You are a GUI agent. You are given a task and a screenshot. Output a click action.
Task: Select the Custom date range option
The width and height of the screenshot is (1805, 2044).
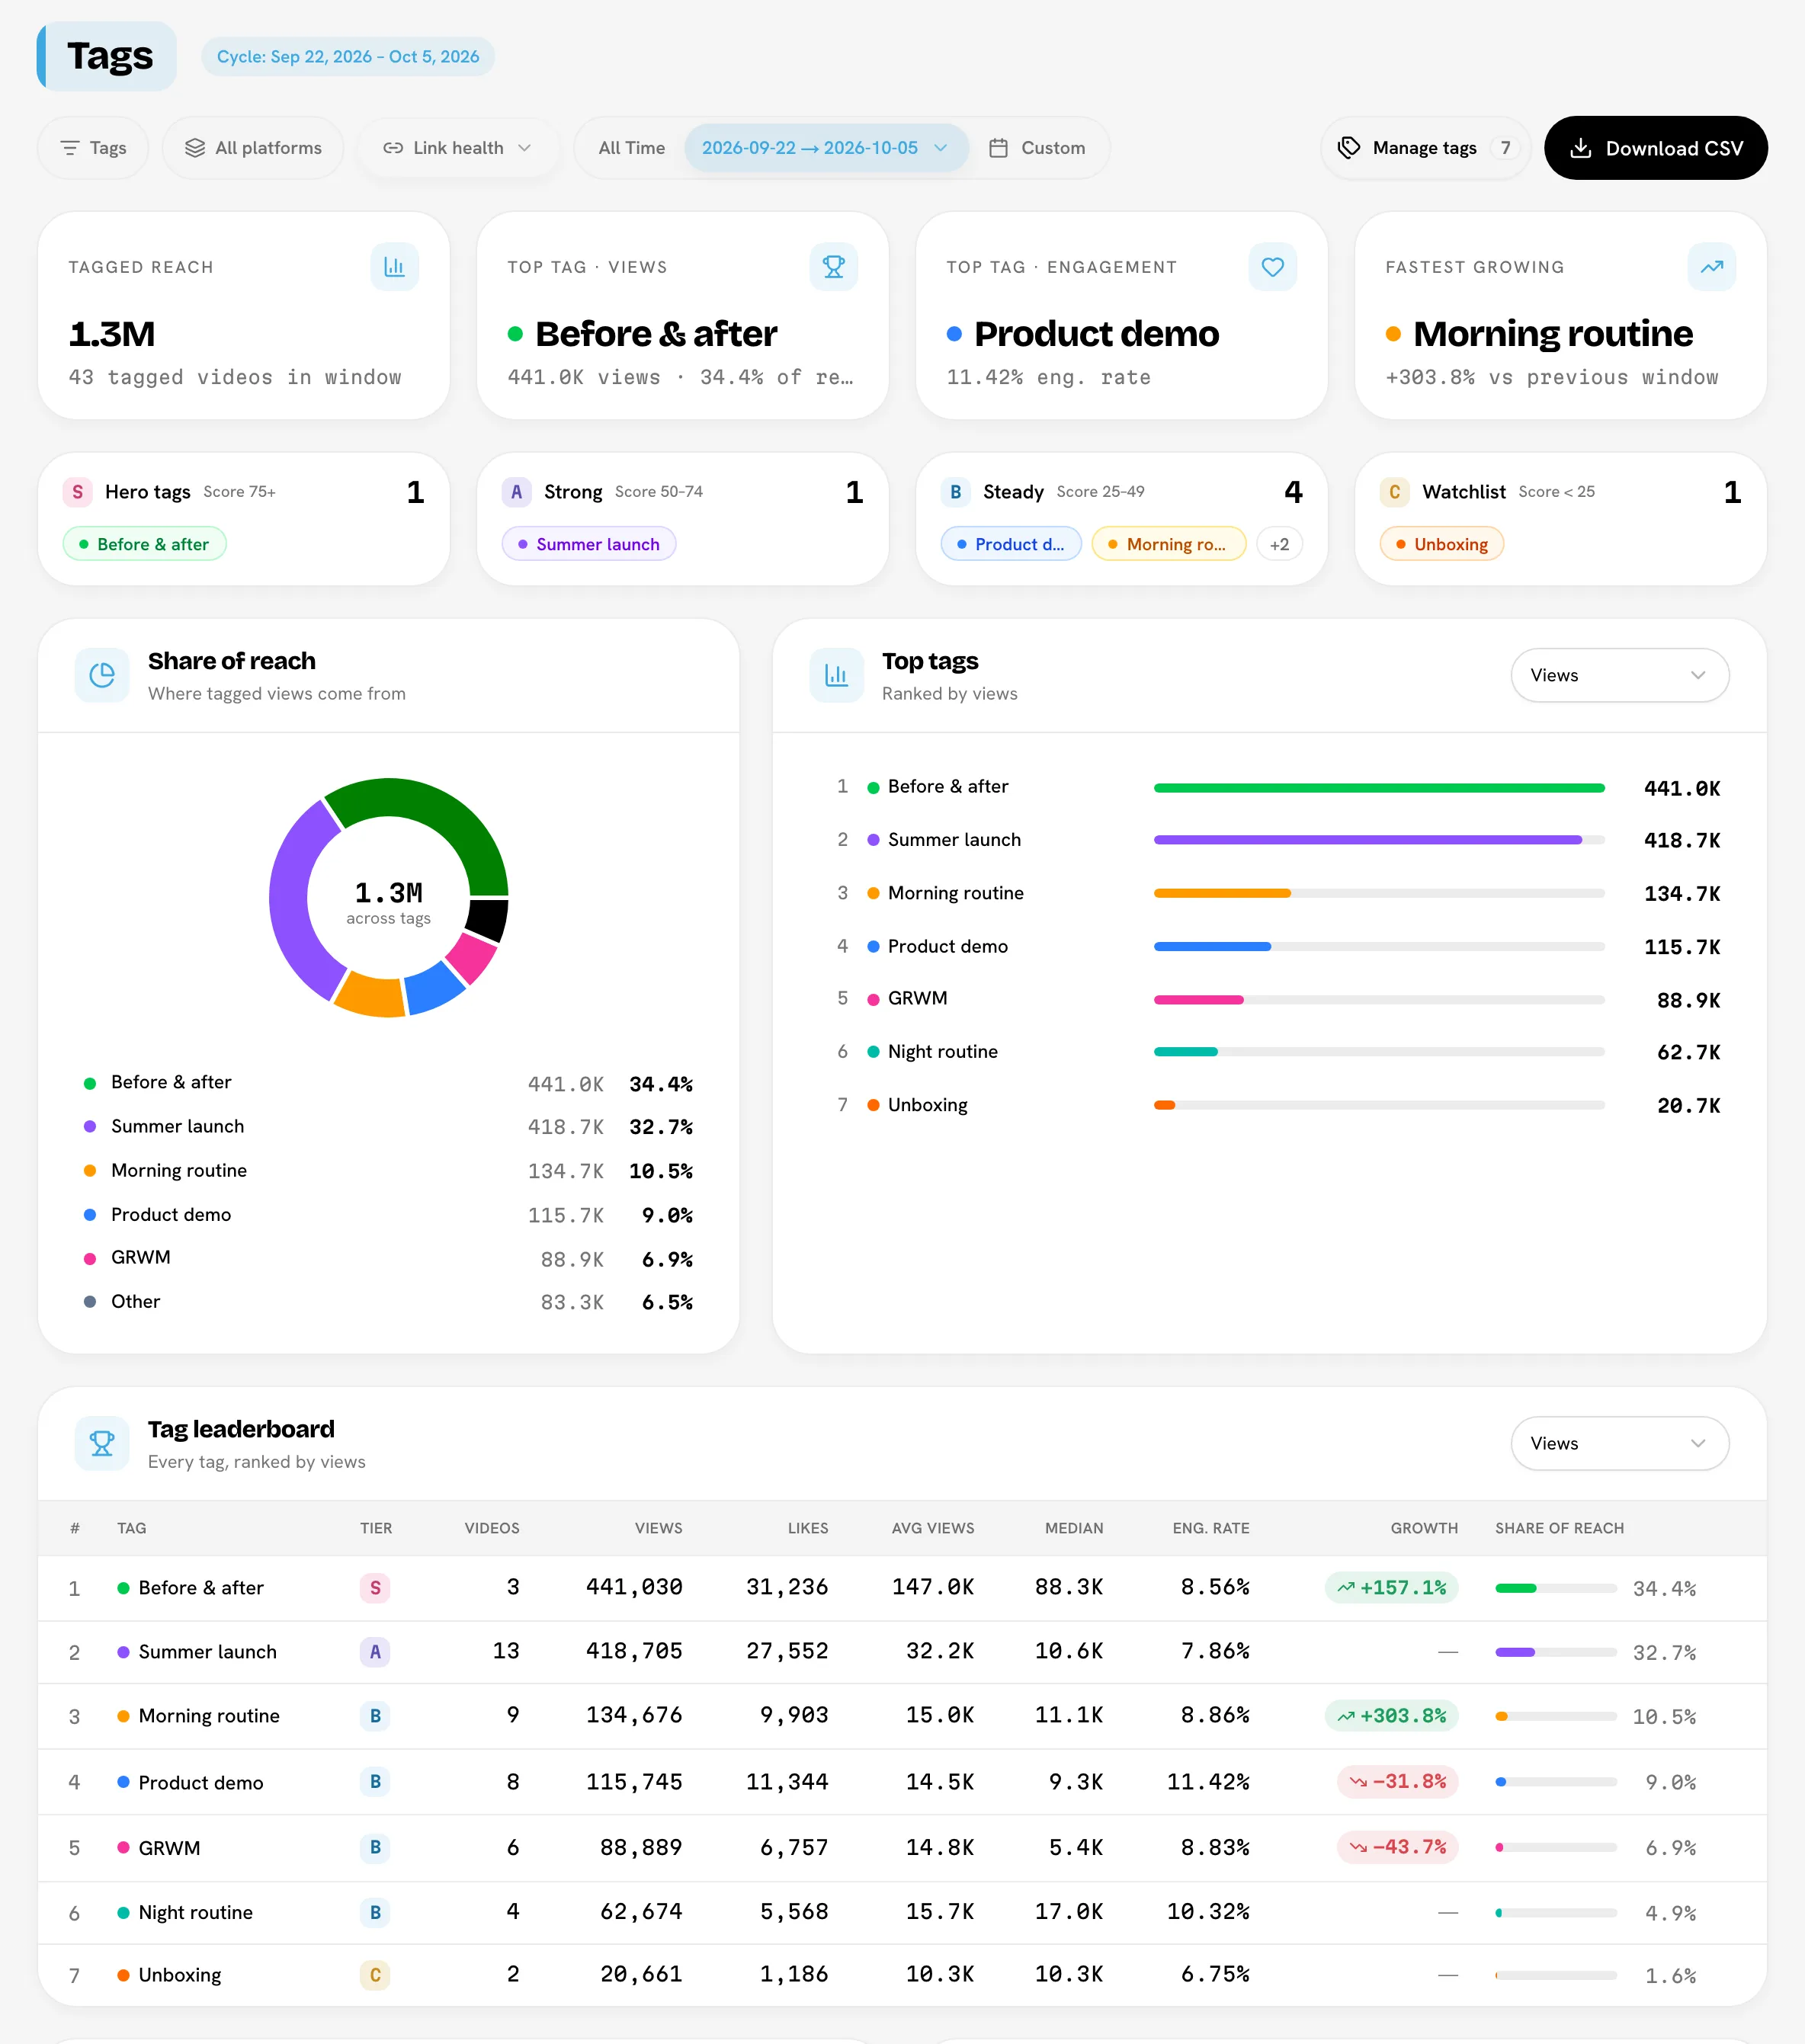(x=1037, y=148)
